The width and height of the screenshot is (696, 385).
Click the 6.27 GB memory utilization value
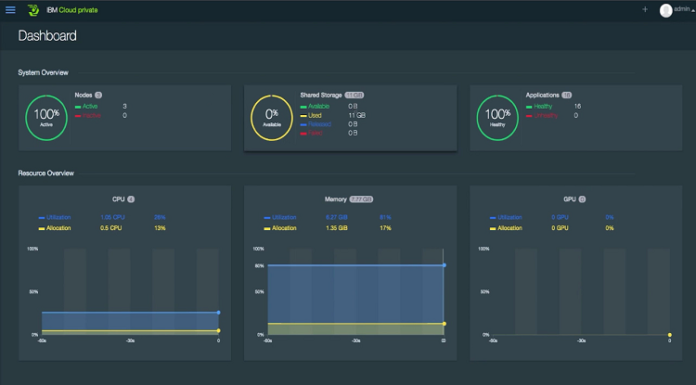pyautogui.click(x=336, y=218)
